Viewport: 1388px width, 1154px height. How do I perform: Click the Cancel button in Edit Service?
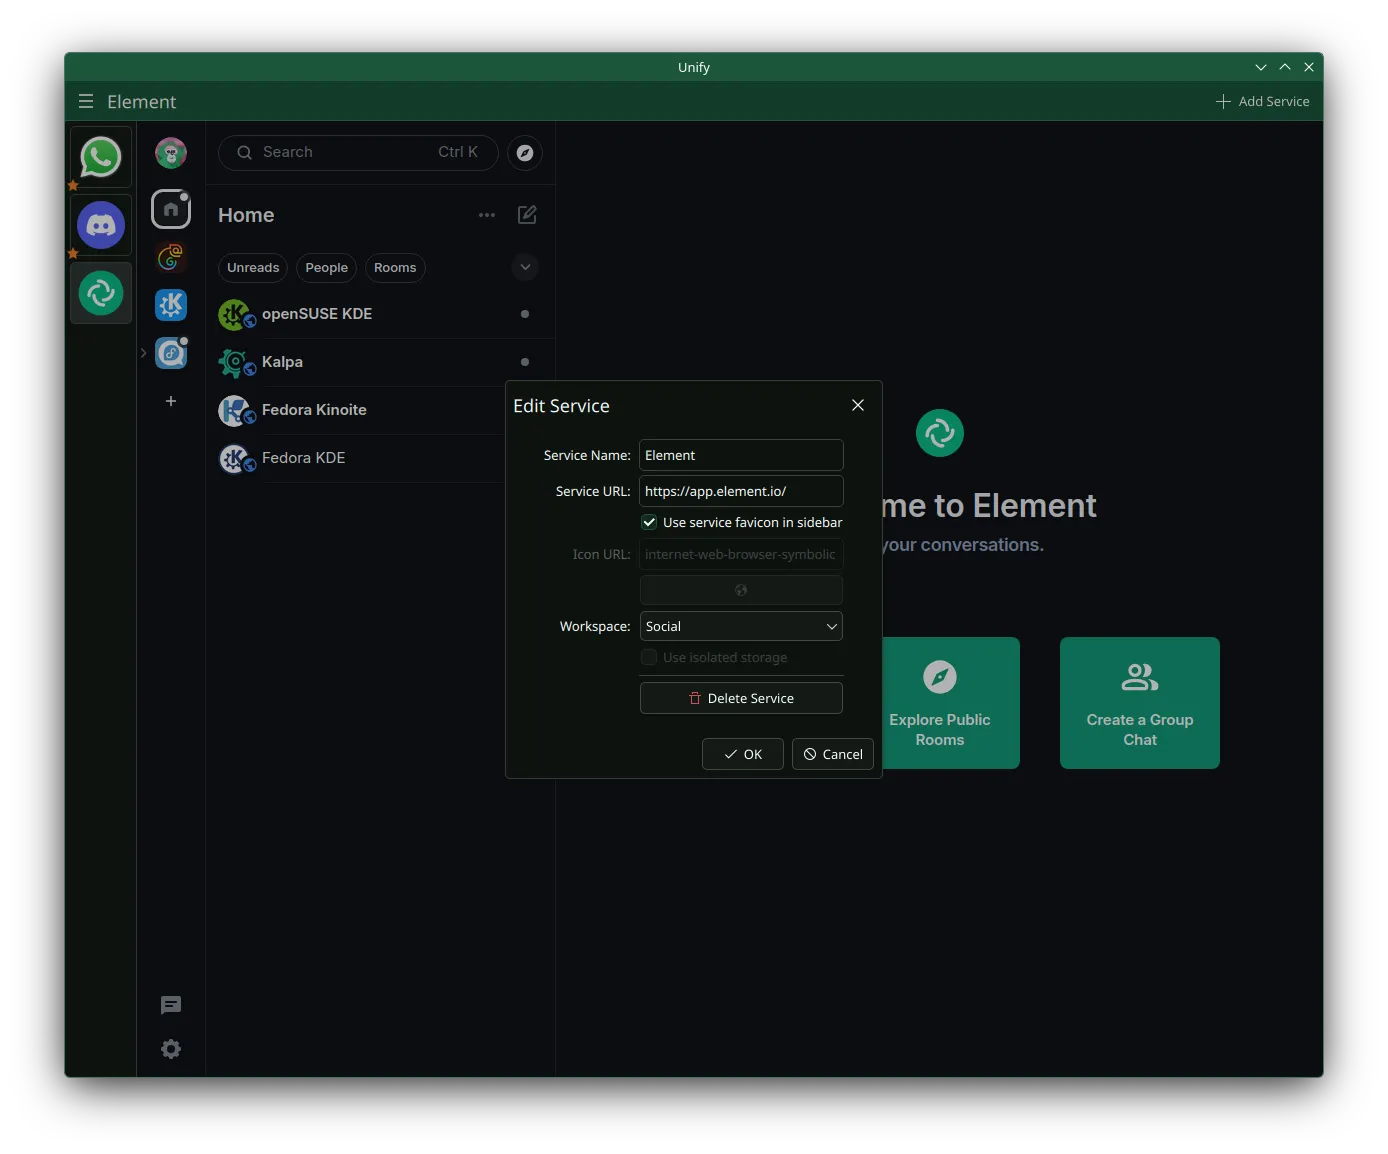click(833, 754)
